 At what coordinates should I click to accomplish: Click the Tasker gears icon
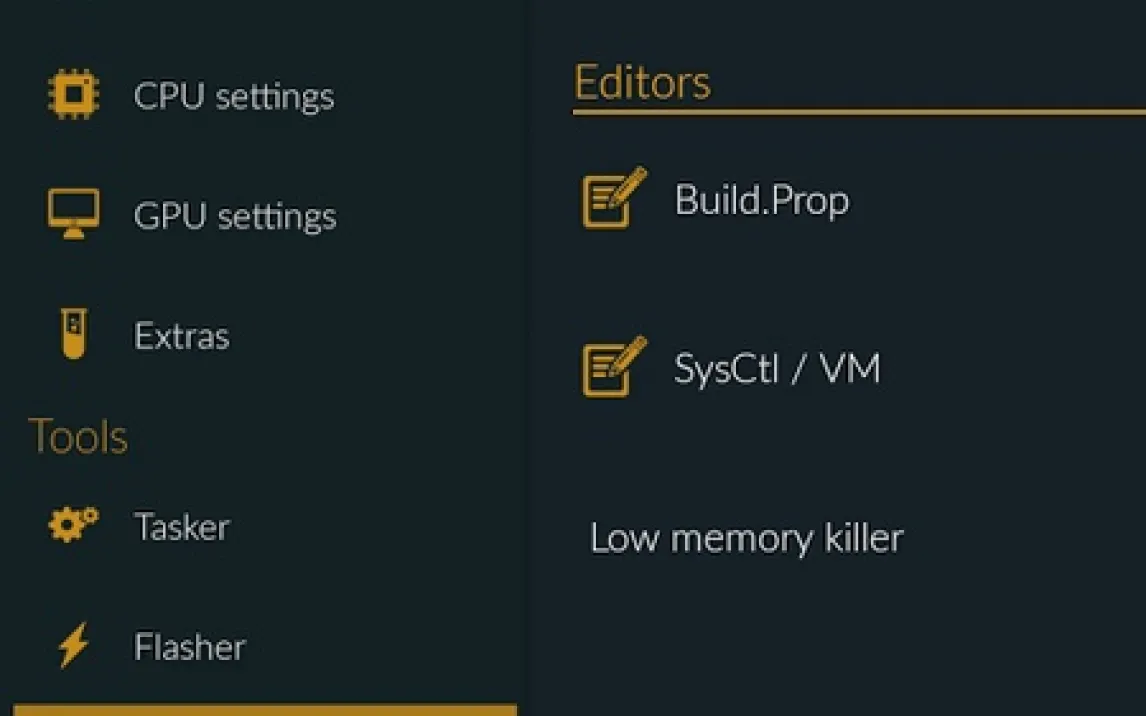[x=73, y=525]
